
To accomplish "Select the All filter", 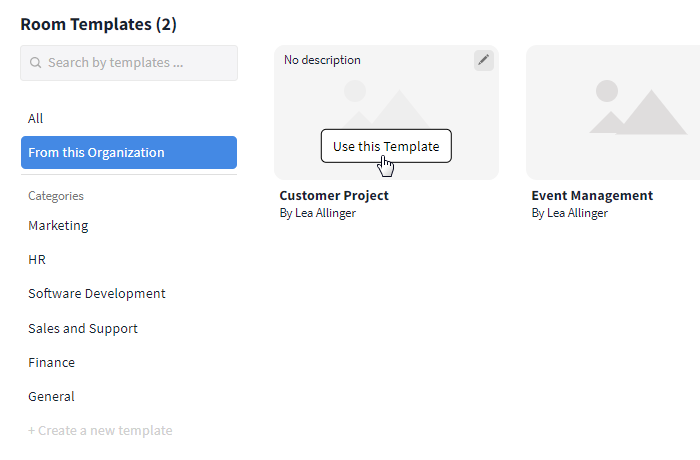I will [36, 118].
